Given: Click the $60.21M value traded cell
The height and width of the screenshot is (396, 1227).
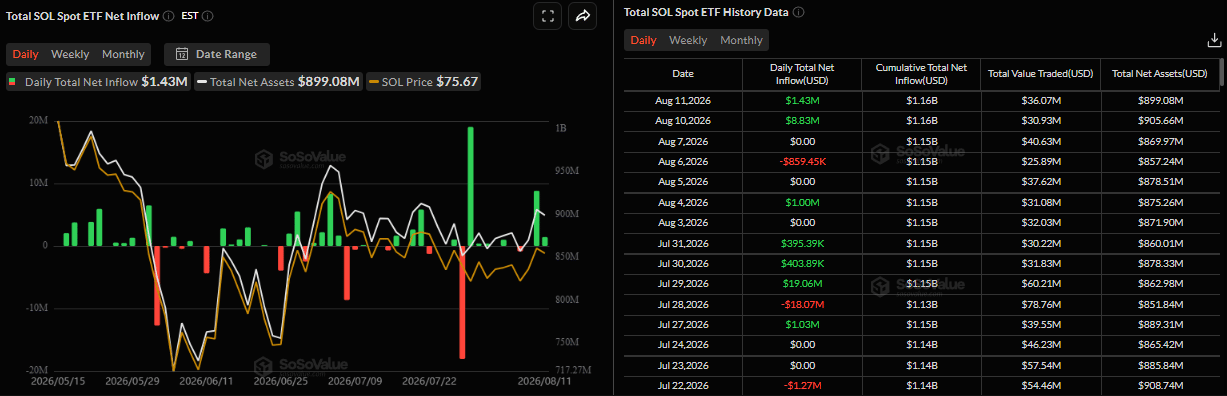Looking at the screenshot, I should 1040,283.
